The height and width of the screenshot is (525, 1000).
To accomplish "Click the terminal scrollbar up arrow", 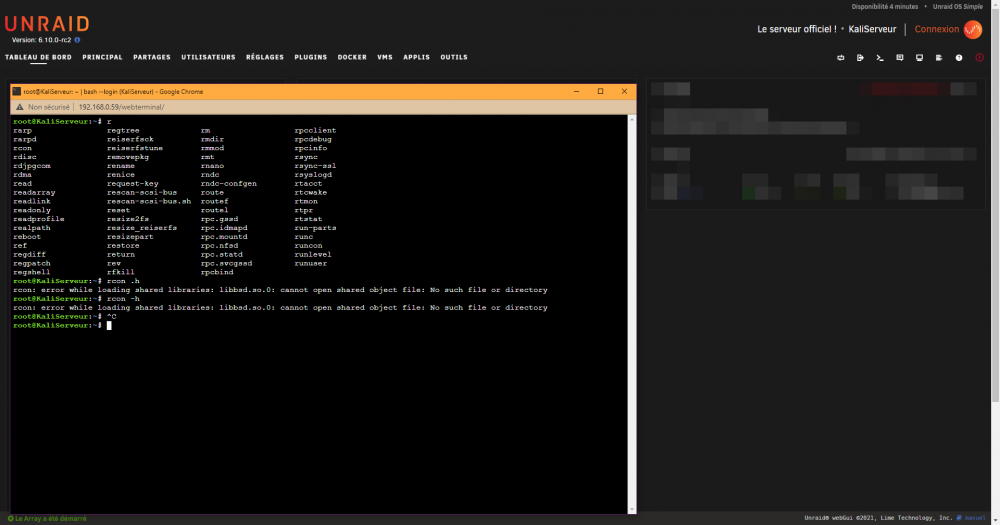I will coord(632,119).
